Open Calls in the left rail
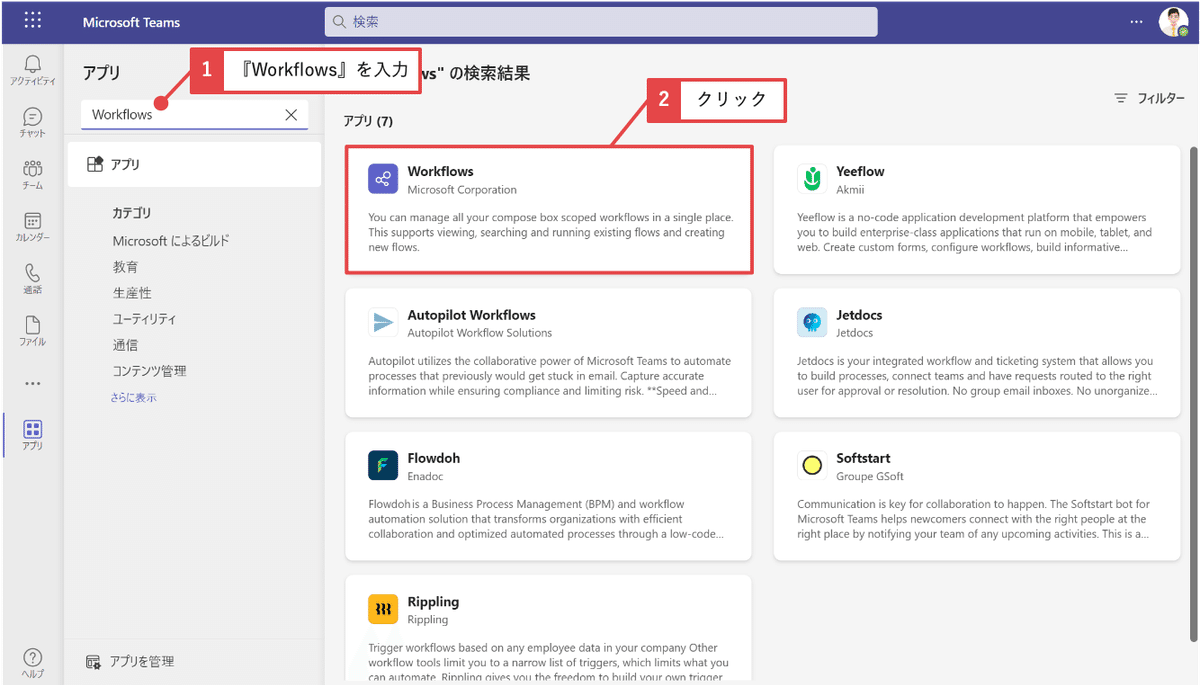Image resolution: width=1200 pixels, height=685 pixels. pos(33,279)
